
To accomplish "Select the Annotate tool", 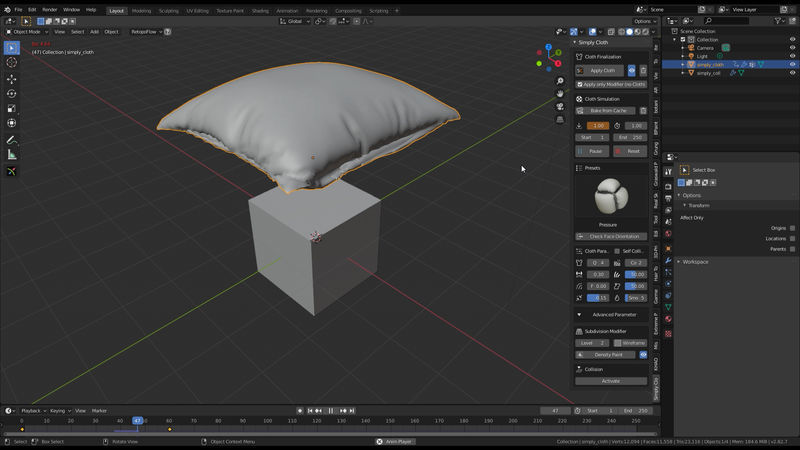I will pyautogui.click(x=11, y=140).
